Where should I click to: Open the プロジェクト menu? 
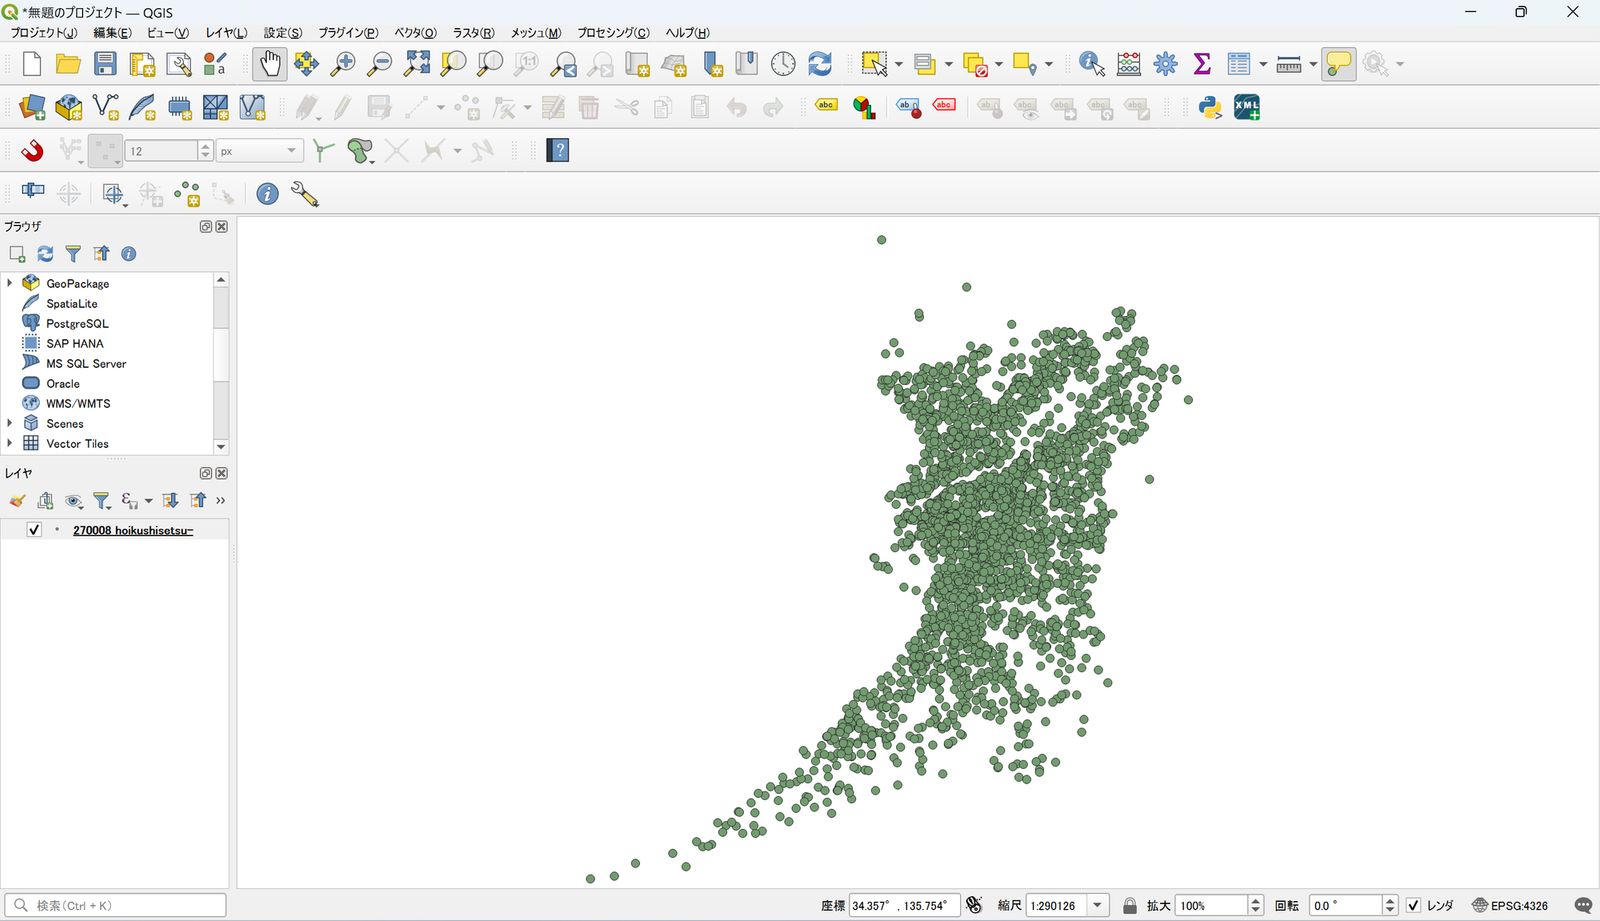coord(43,33)
